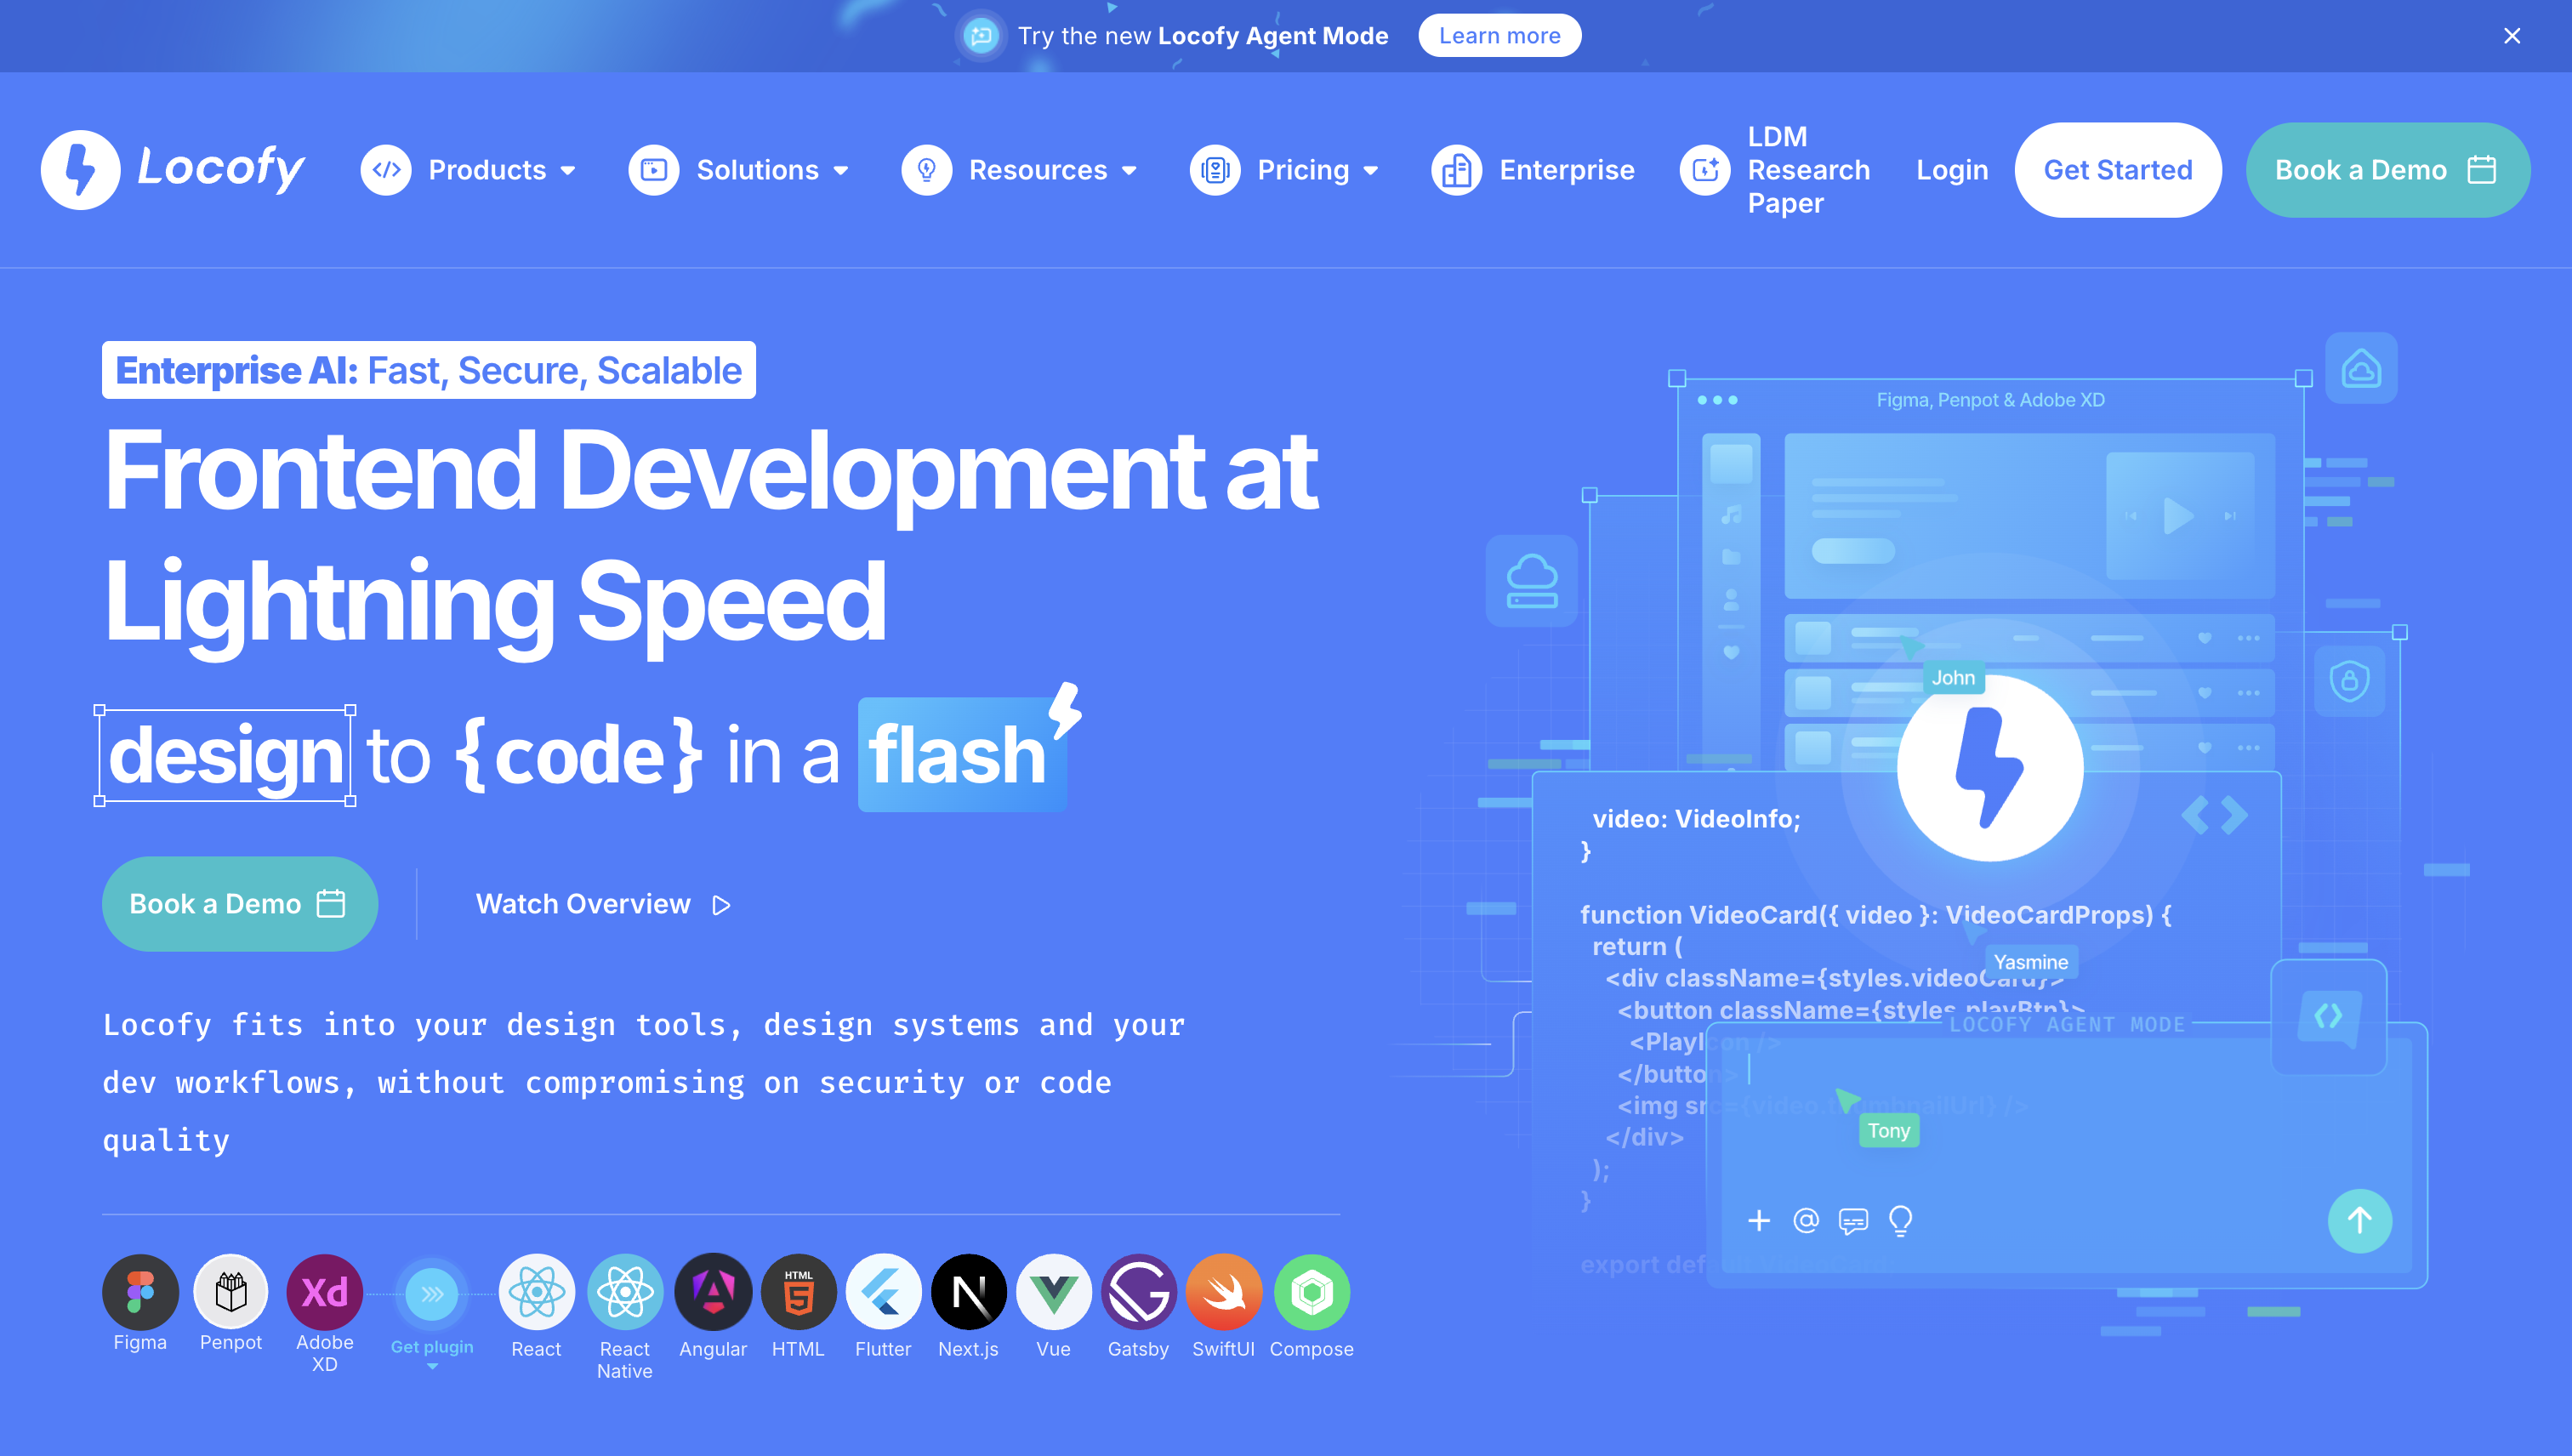This screenshot has height=1456, width=2572.
Task: Open the Vue framework icon
Action: [x=1053, y=1292]
